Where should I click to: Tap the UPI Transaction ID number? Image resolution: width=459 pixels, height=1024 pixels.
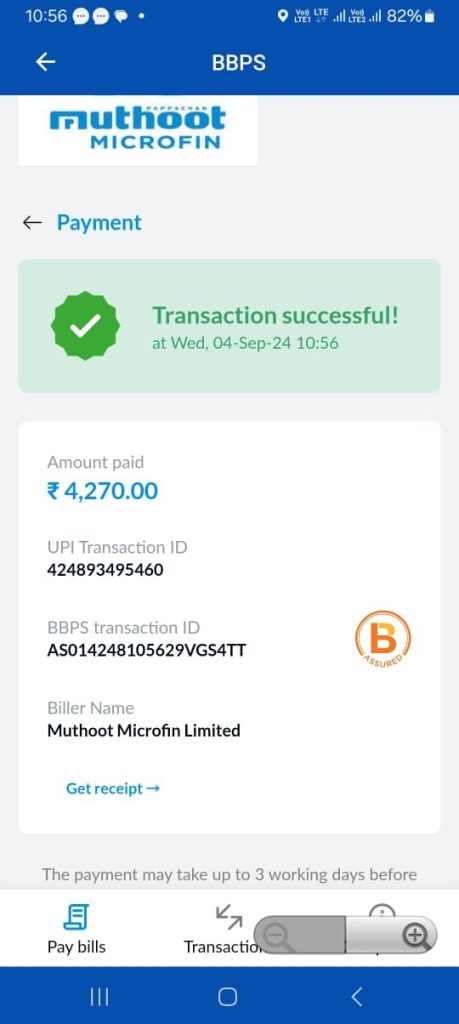[x=105, y=570]
